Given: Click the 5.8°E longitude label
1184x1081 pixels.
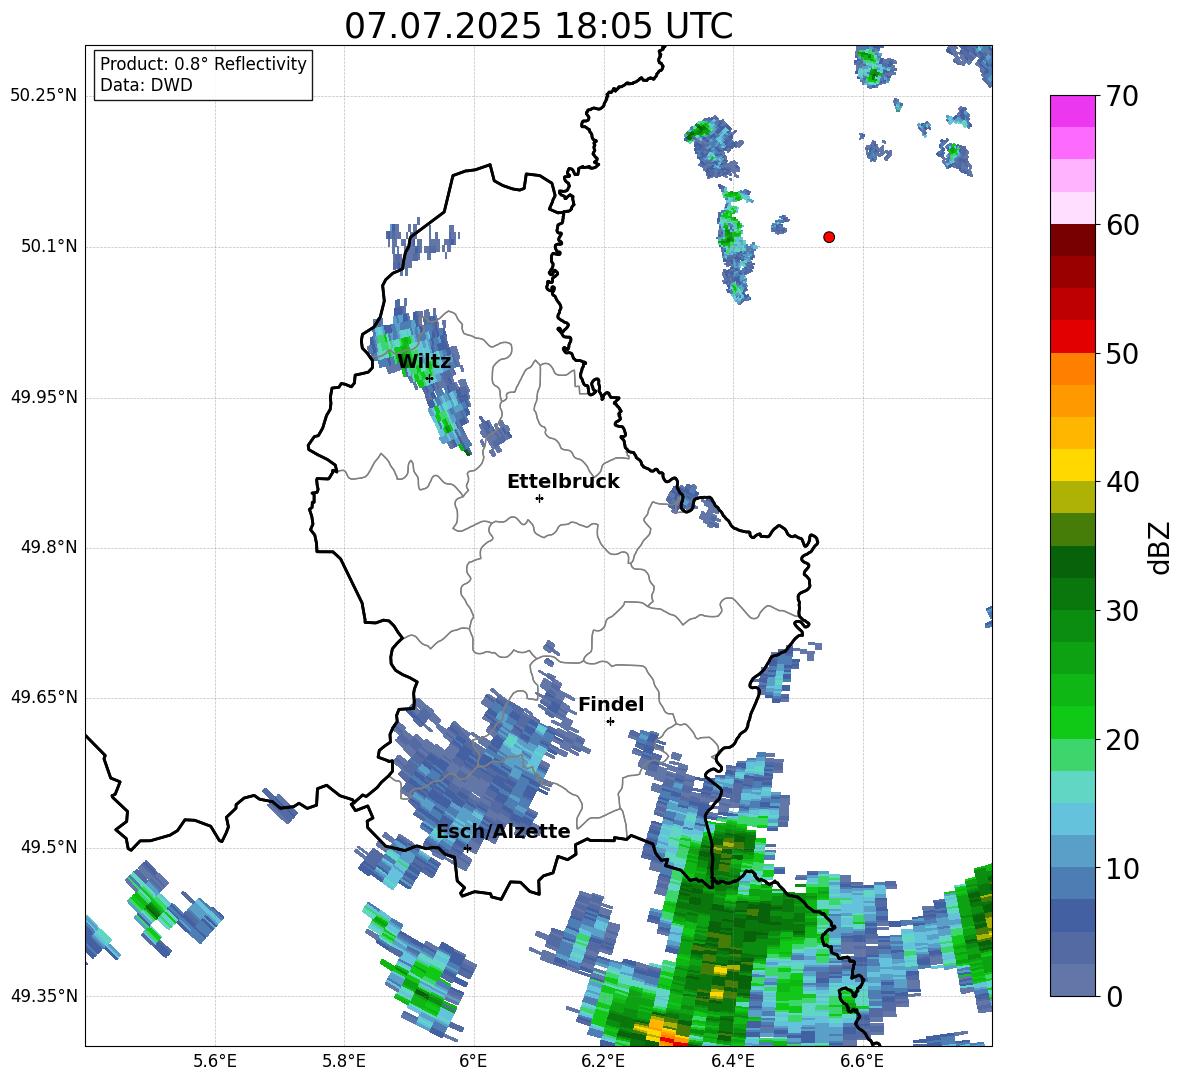Looking at the screenshot, I should [344, 1061].
